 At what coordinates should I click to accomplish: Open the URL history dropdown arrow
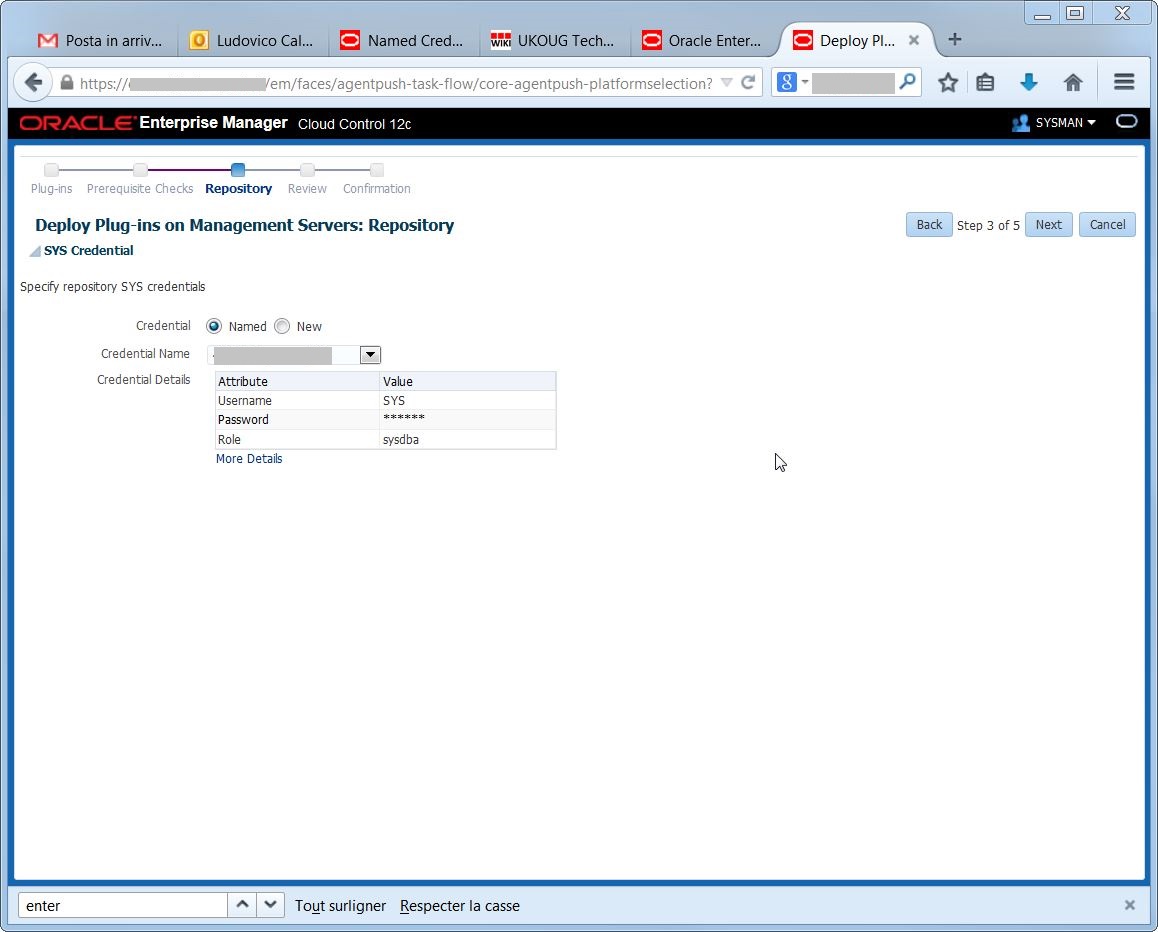click(x=727, y=83)
